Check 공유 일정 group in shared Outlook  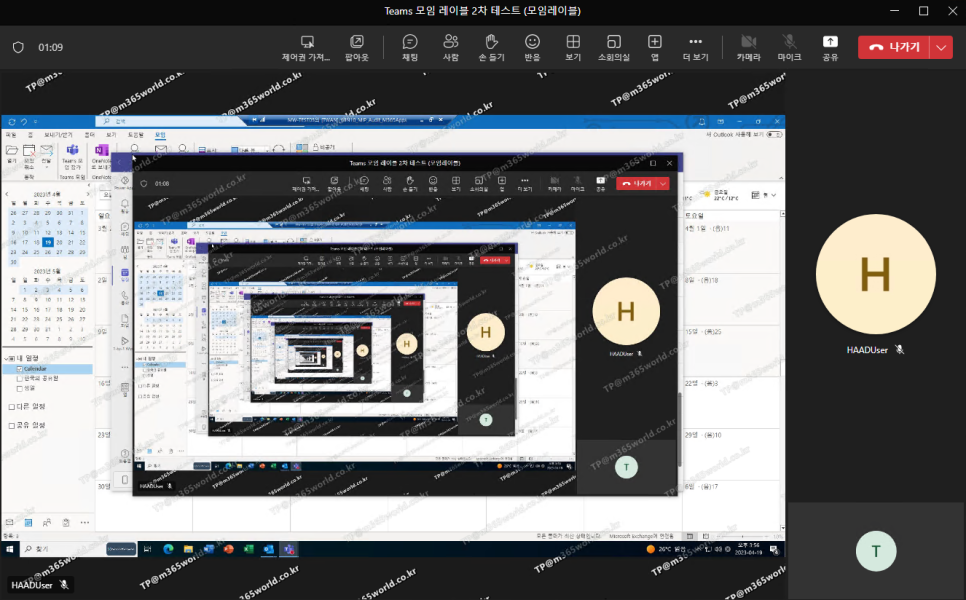(12, 425)
